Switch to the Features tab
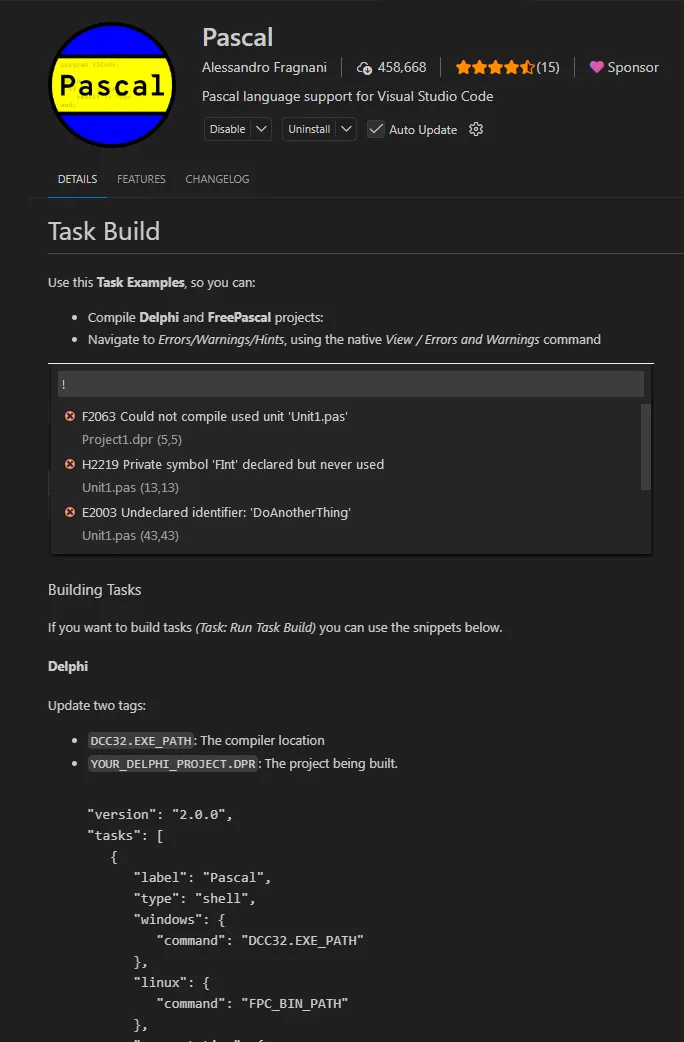 click(x=141, y=179)
